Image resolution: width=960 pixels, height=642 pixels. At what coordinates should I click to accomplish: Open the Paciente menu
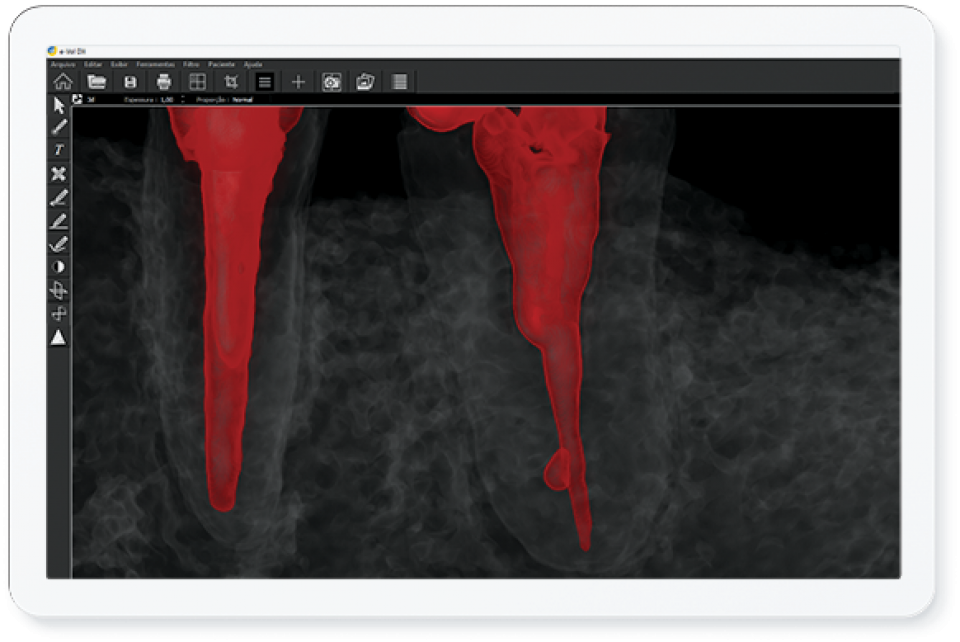coord(221,64)
